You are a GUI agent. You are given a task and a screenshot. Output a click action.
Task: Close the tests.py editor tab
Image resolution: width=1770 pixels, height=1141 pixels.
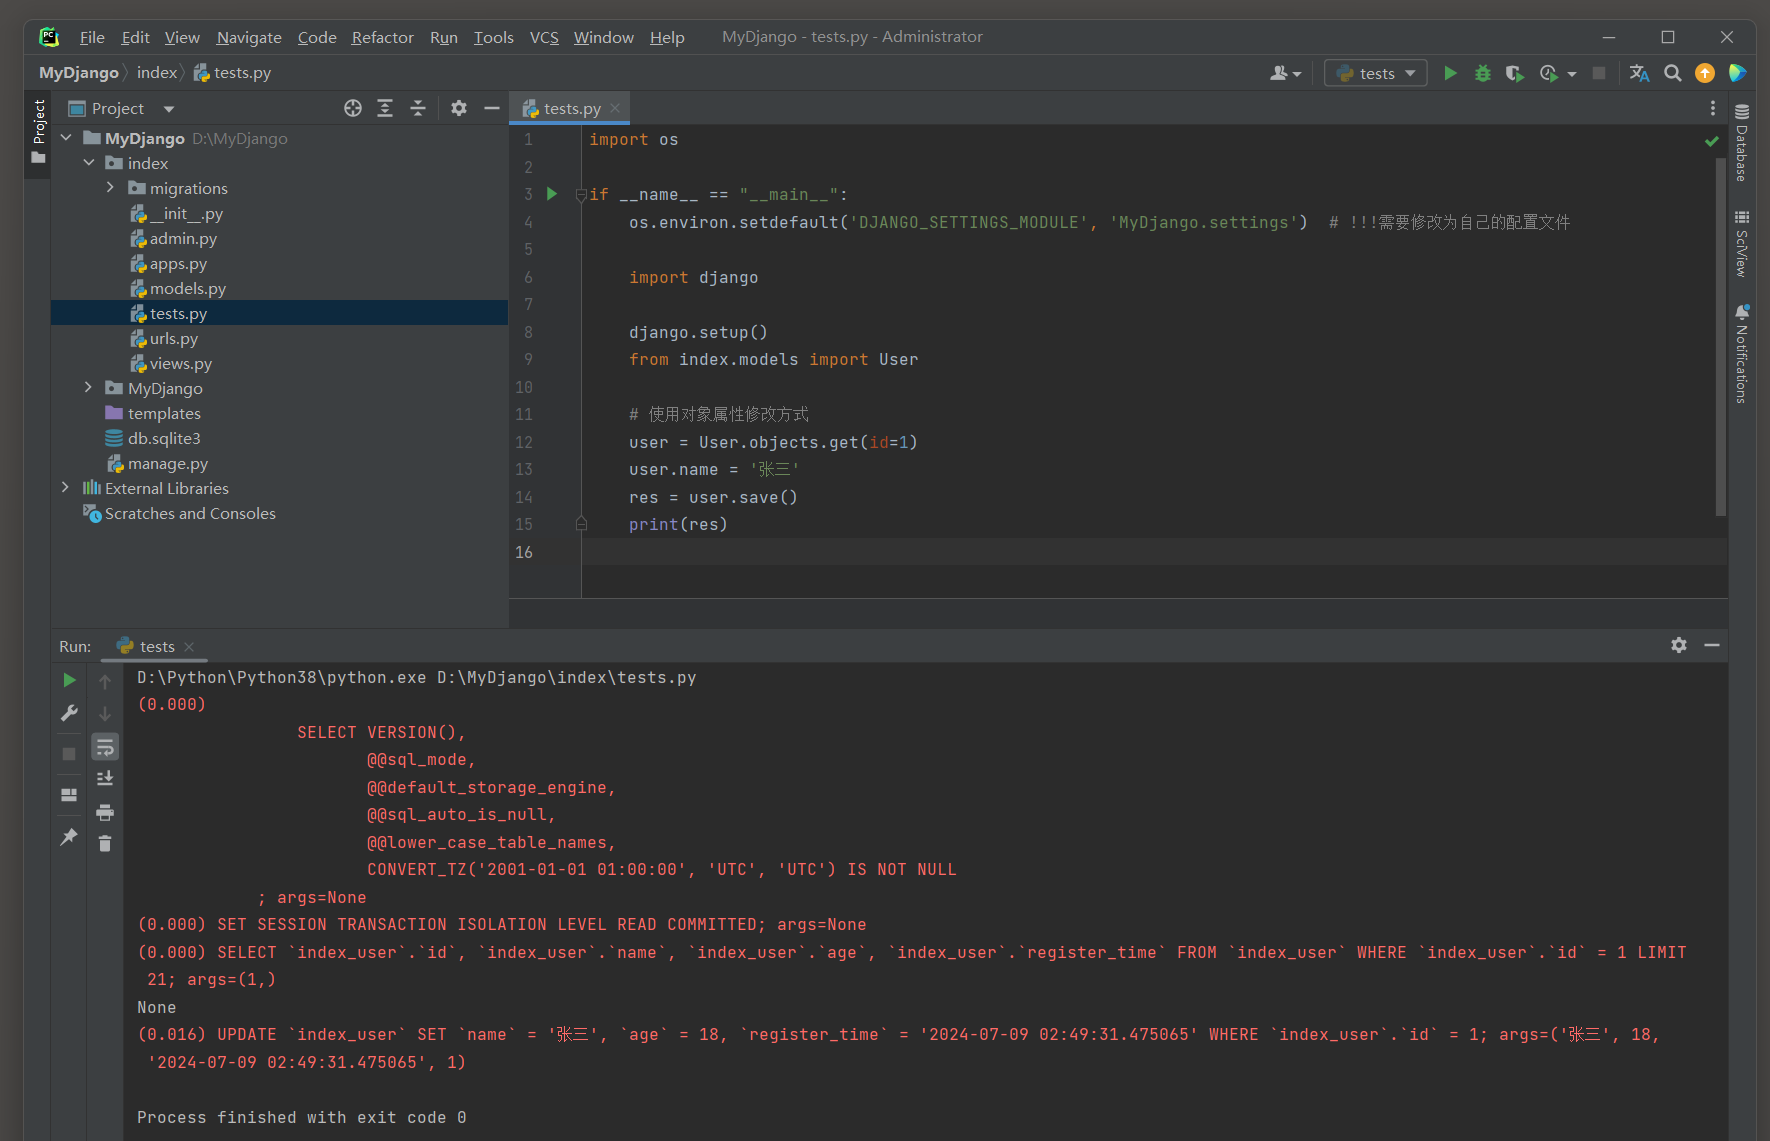coord(615,108)
